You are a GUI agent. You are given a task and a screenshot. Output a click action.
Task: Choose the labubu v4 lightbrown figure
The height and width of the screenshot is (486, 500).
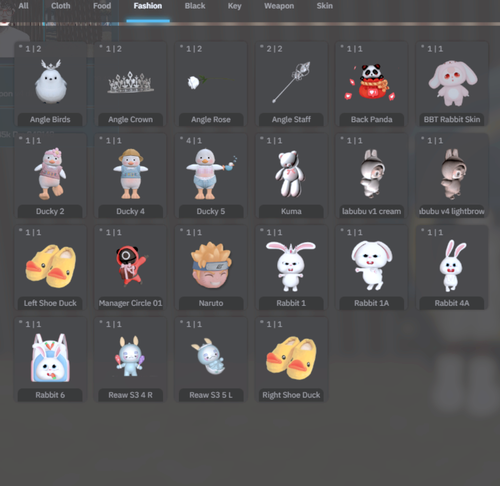click(x=453, y=174)
